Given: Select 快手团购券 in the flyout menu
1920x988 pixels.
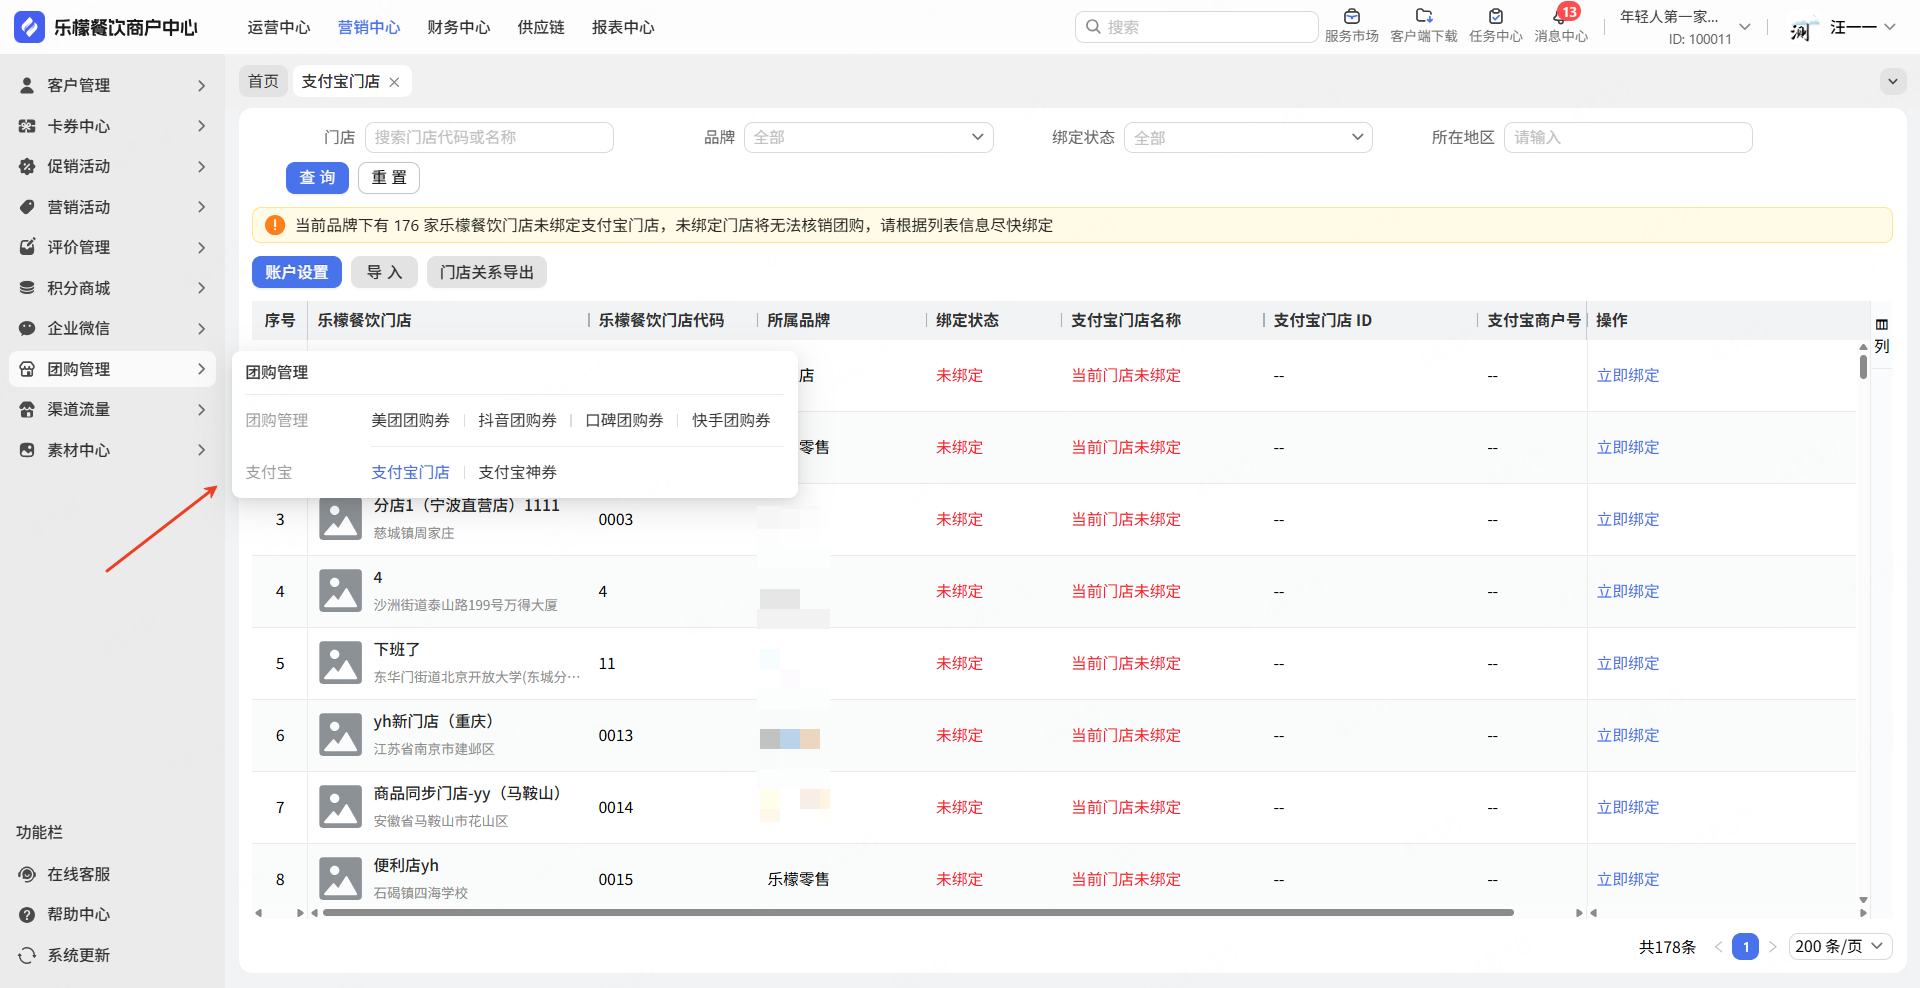Looking at the screenshot, I should pos(731,421).
